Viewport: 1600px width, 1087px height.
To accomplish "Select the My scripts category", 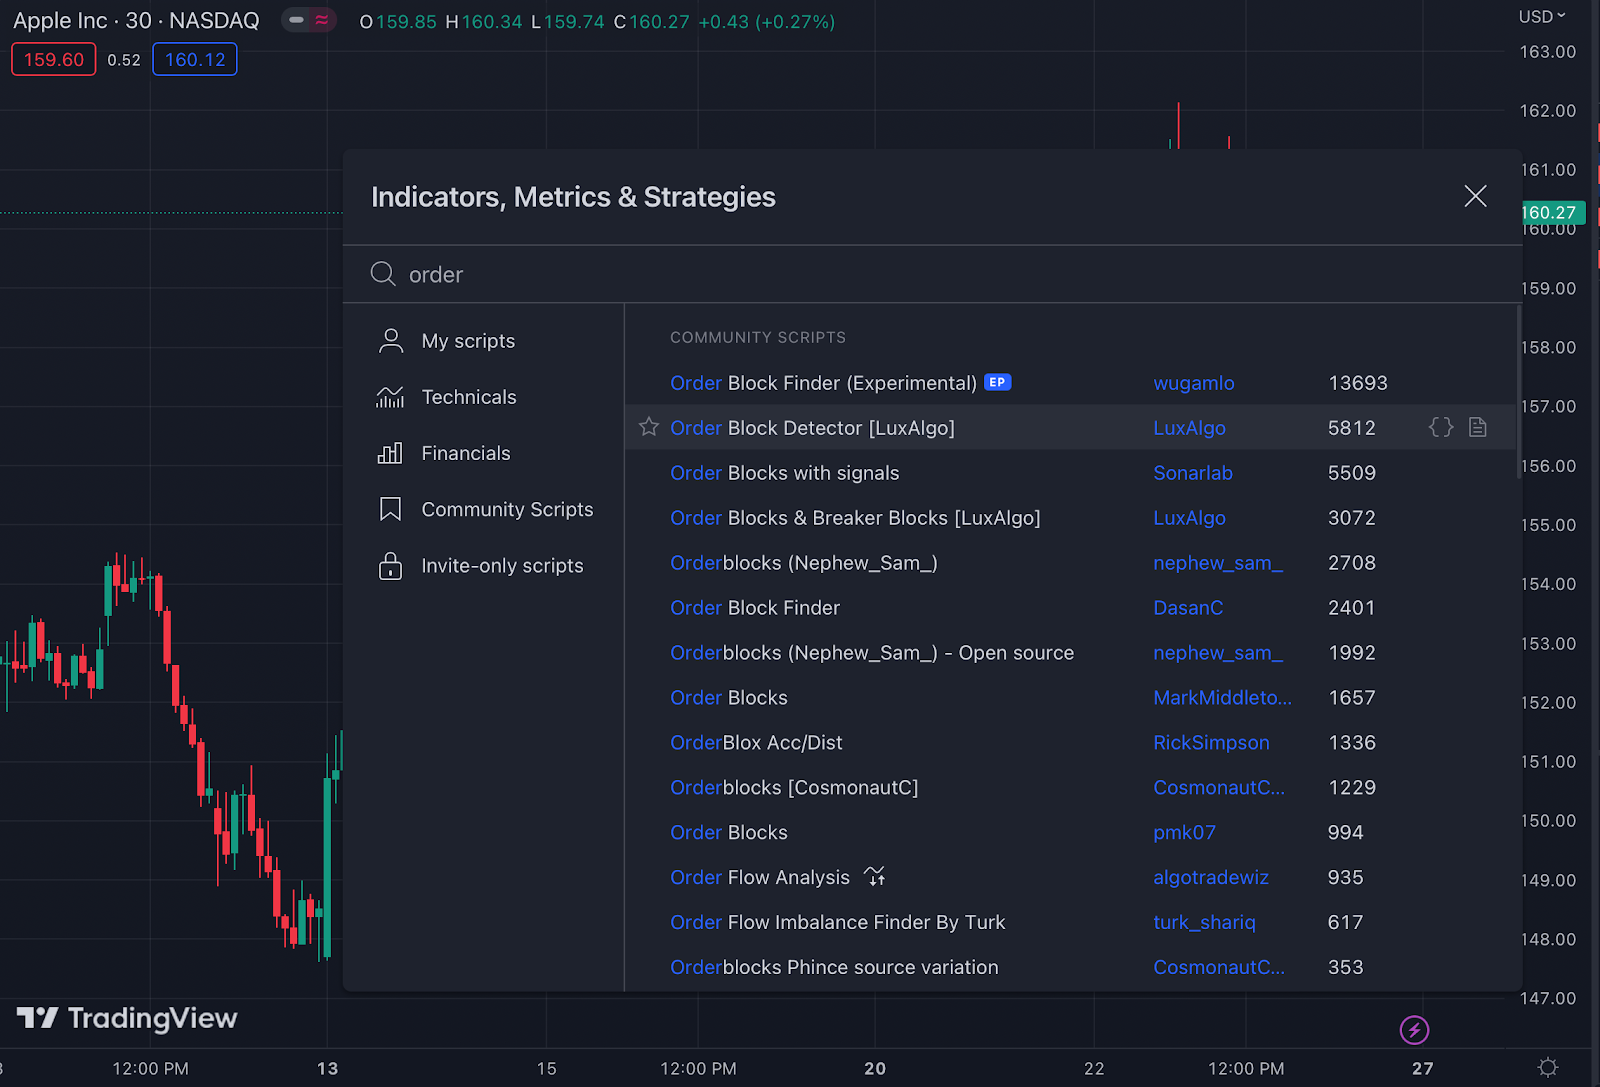I will (x=467, y=340).
